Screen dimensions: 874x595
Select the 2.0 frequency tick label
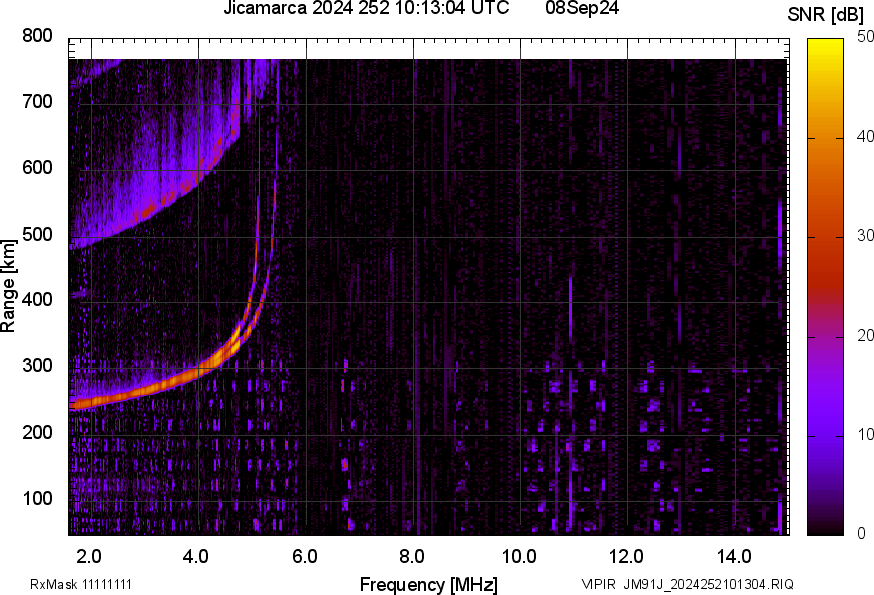(x=90, y=555)
